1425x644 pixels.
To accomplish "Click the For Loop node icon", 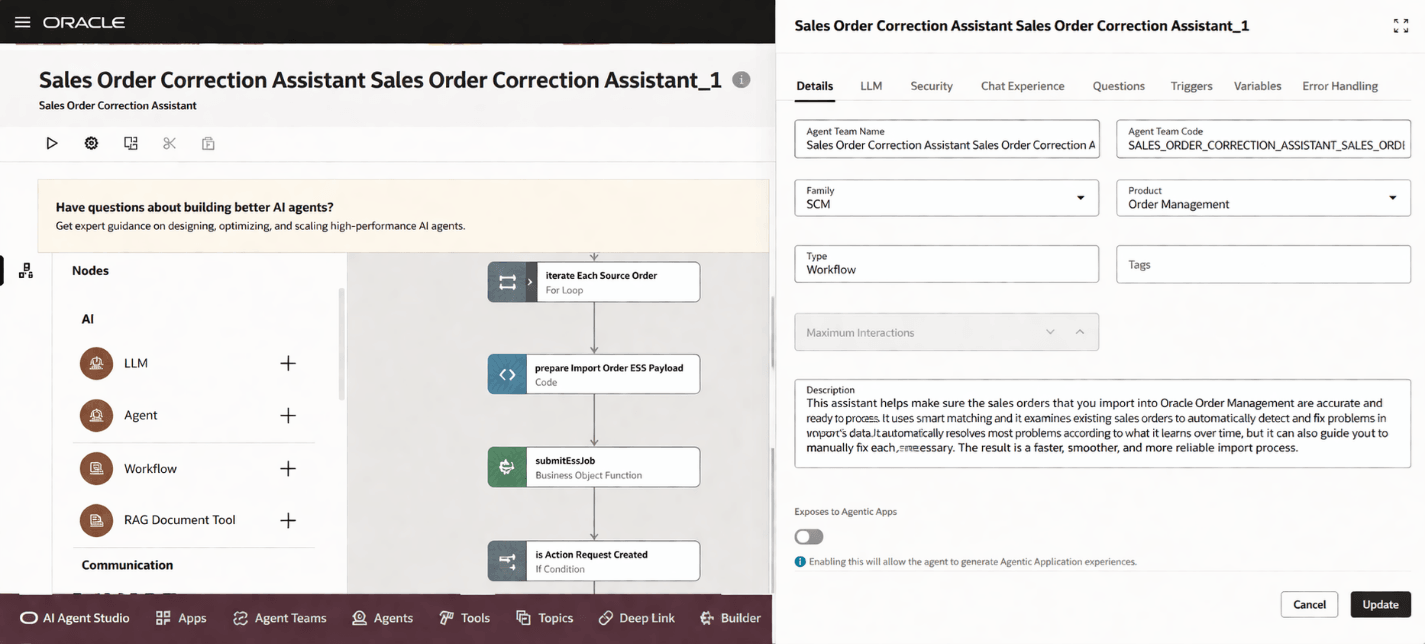I will pyautogui.click(x=506, y=282).
